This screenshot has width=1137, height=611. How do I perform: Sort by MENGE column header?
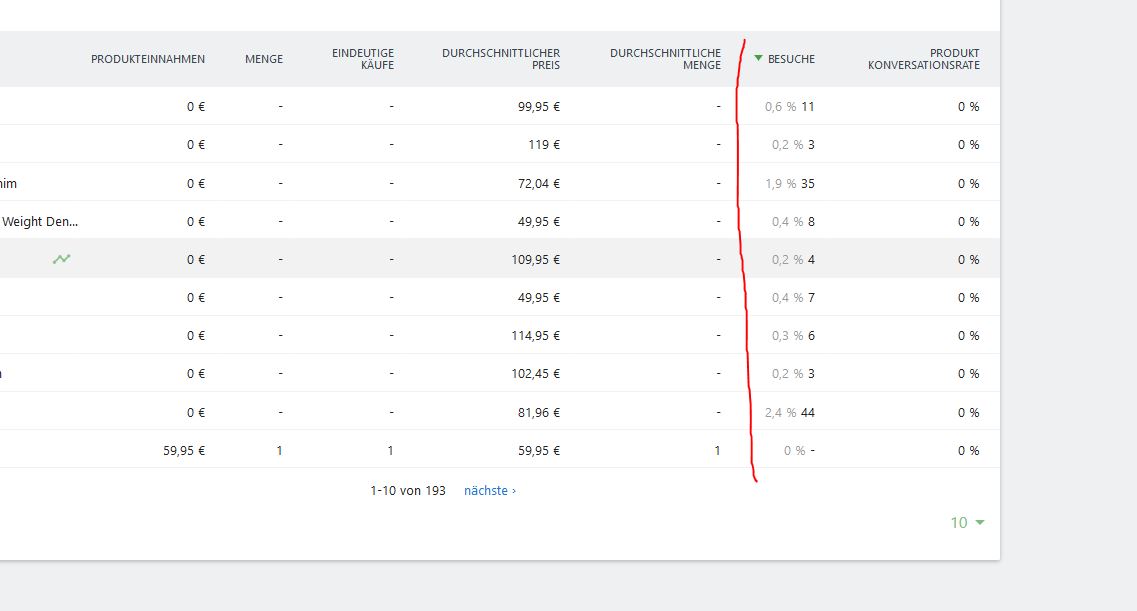[264, 59]
